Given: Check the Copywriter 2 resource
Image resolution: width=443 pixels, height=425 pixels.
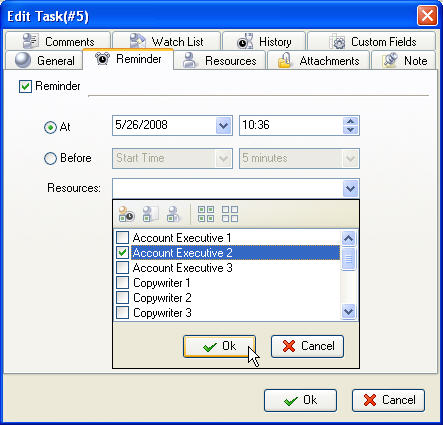Looking at the screenshot, I should [122, 298].
